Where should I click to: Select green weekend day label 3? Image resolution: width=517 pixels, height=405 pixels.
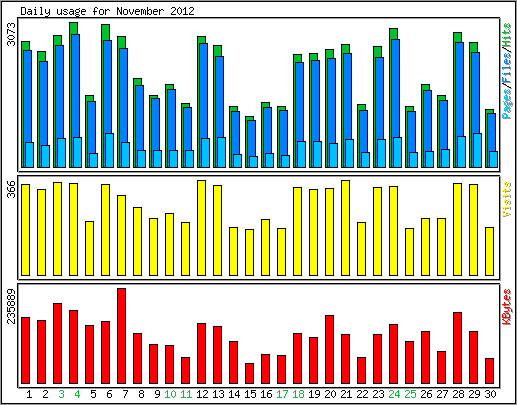61,394
